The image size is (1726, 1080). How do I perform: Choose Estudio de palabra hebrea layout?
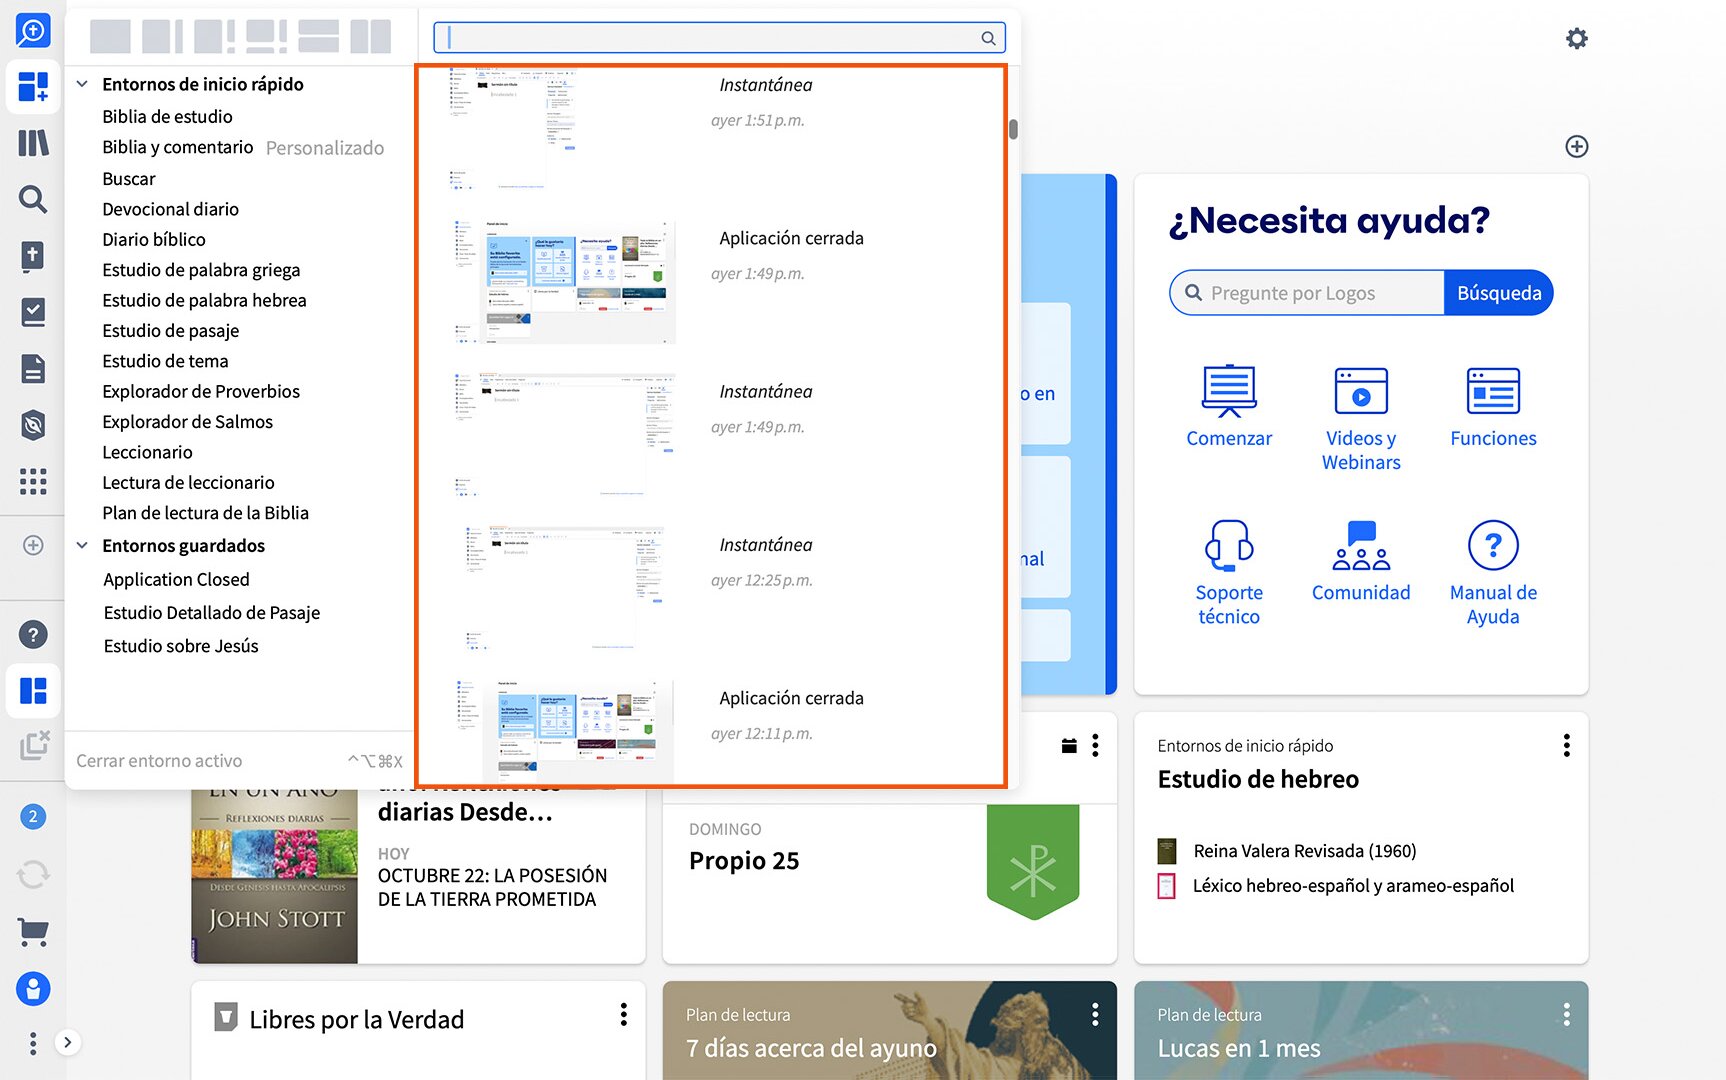204,300
